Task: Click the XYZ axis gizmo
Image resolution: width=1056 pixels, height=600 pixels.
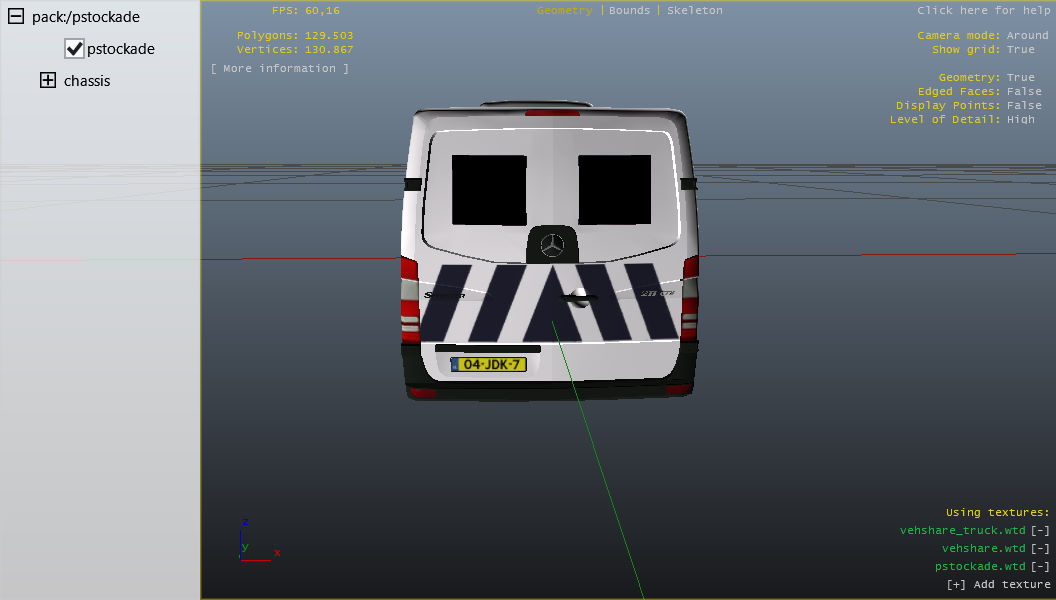Action: [x=255, y=542]
